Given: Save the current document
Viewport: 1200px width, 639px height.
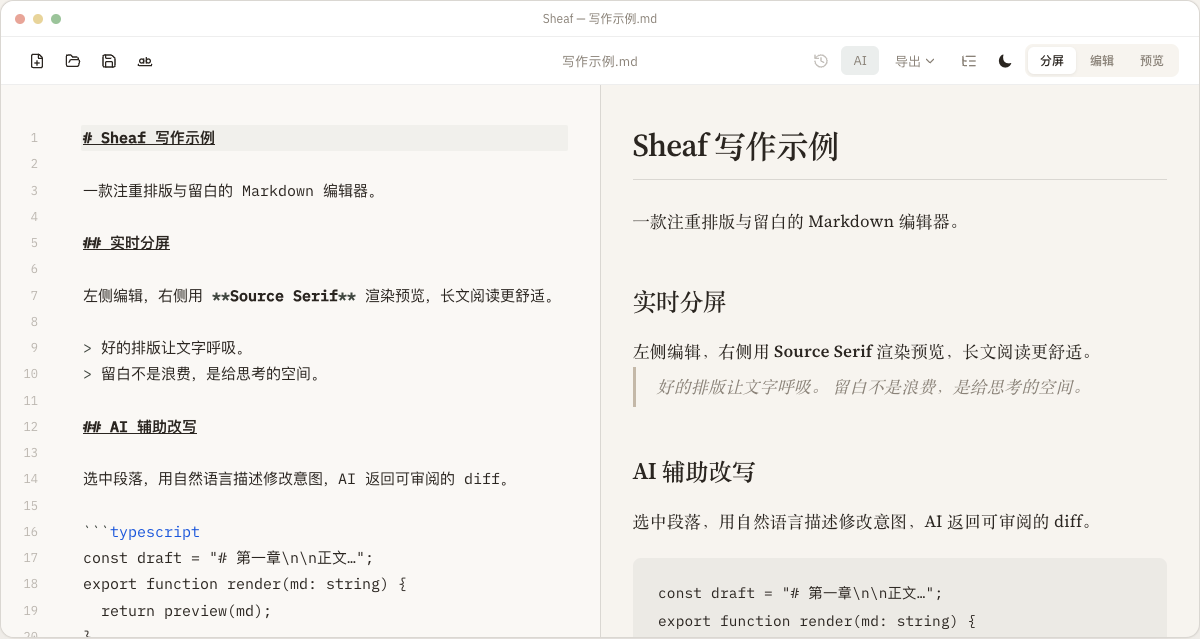Looking at the screenshot, I should pyautogui.click(x=109, y=61).
